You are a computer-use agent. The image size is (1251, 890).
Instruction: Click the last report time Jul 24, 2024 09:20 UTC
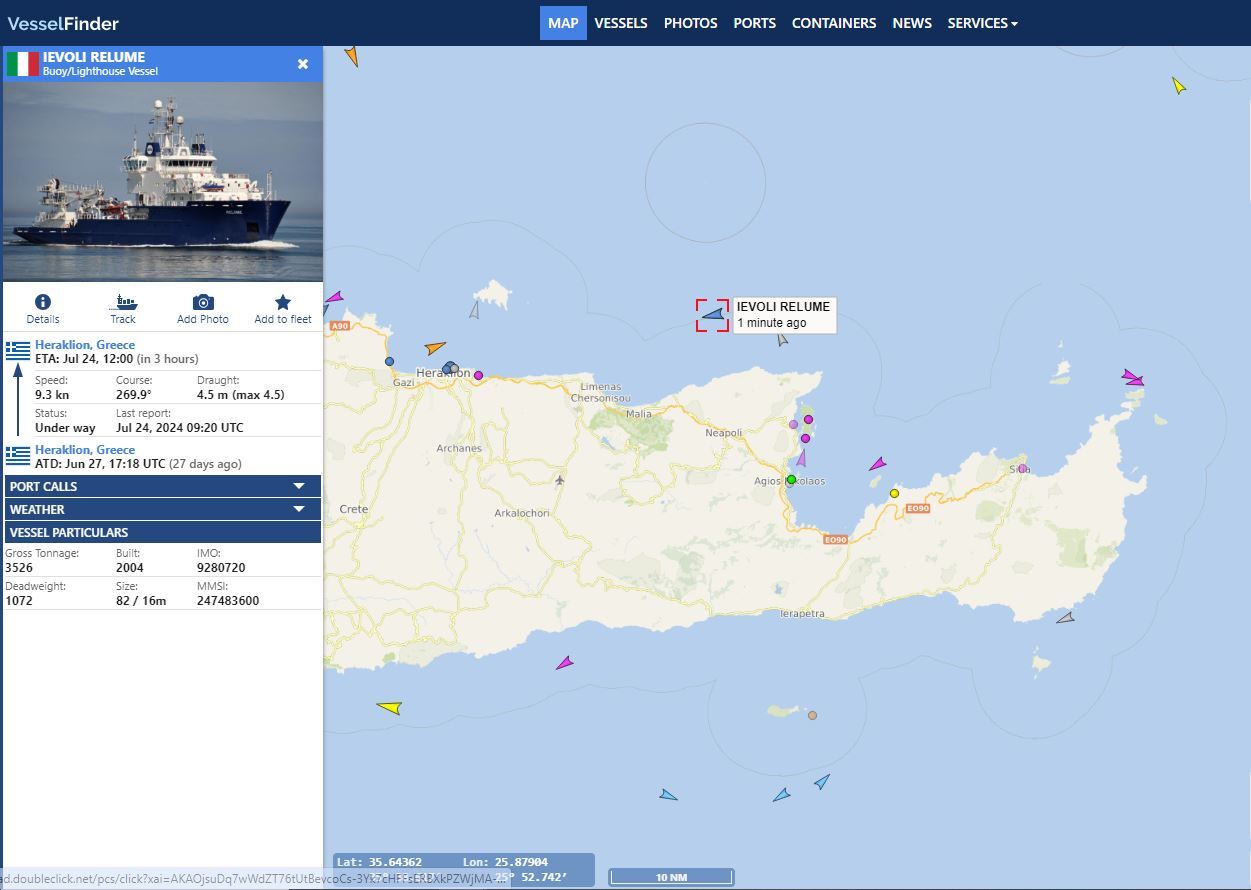coord(179,428)
